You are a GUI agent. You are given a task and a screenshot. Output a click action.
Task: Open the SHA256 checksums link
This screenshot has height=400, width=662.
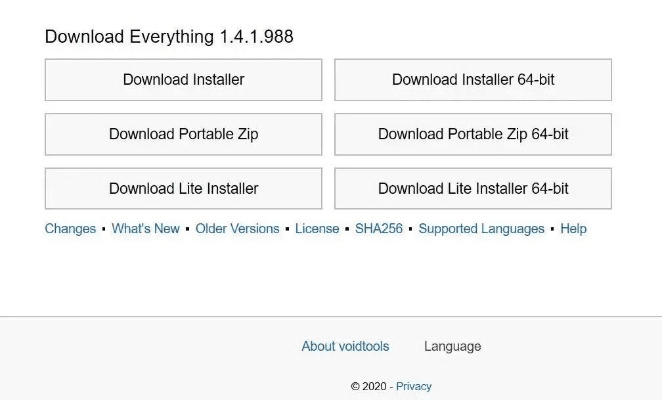pos(379,229)
